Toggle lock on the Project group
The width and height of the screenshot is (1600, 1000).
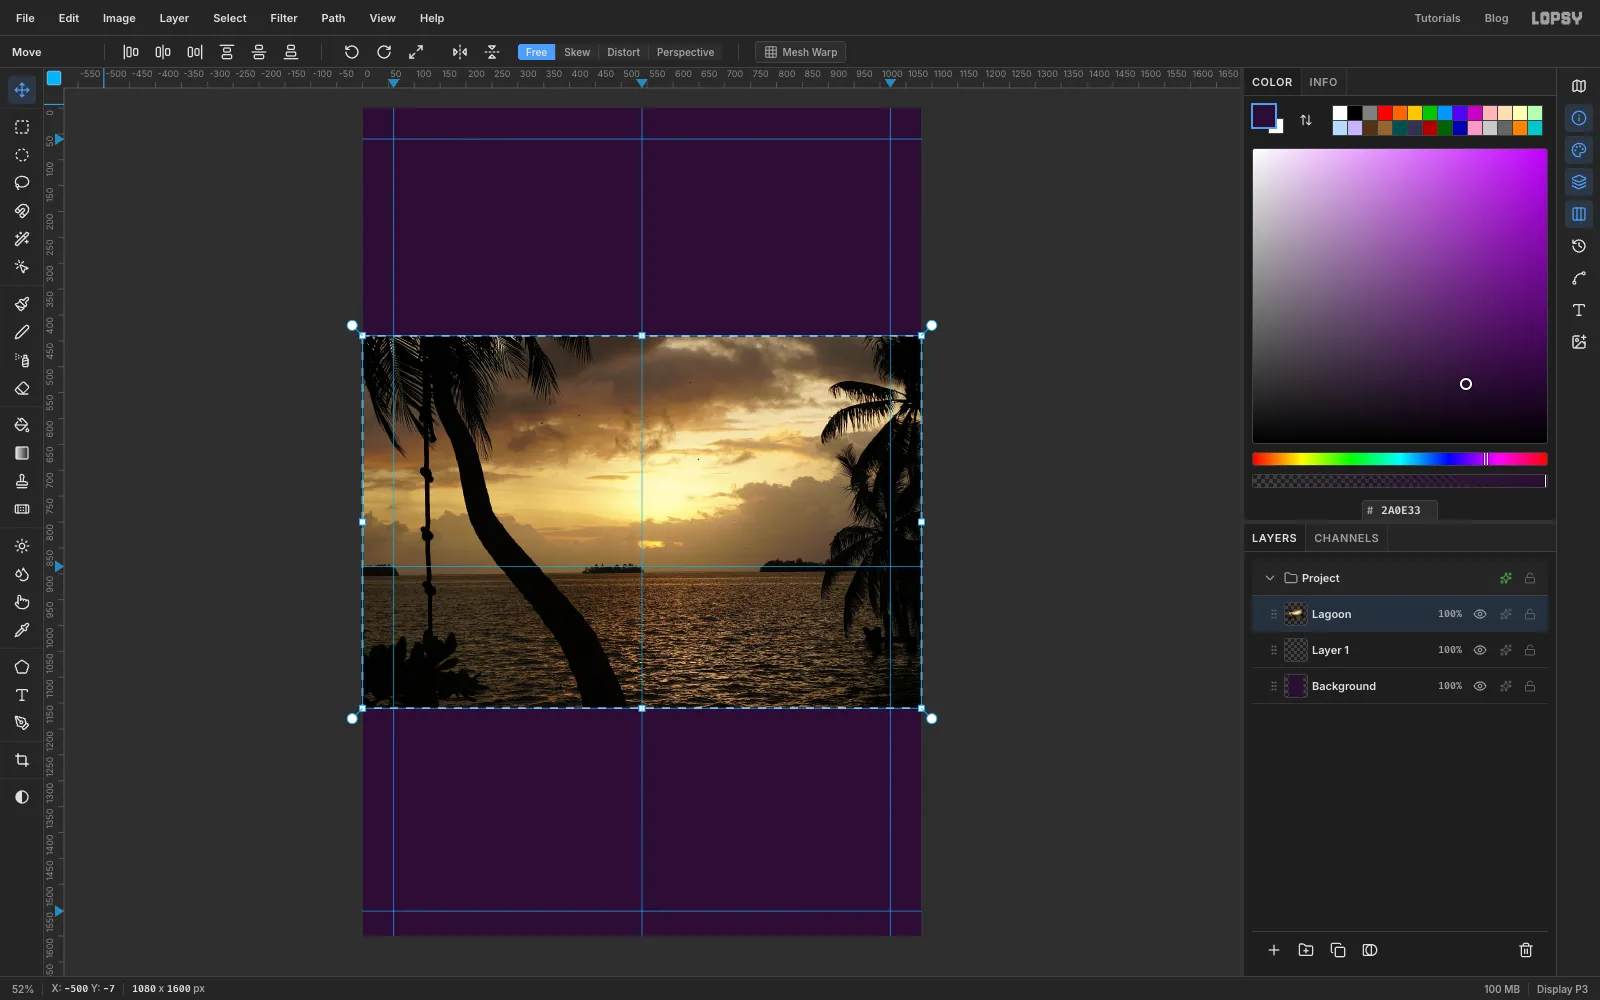pyautogui.click(x=1530, y=578)
